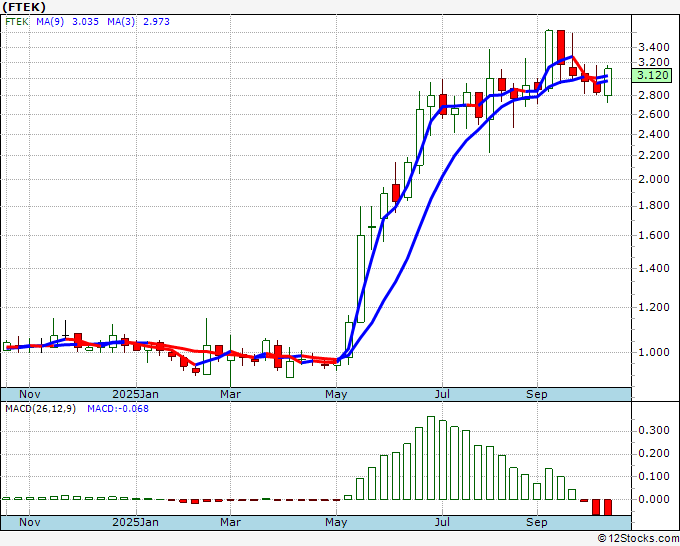Click the Sep marker on MACD time axis
680x546 pixels.
pos(538,522)
